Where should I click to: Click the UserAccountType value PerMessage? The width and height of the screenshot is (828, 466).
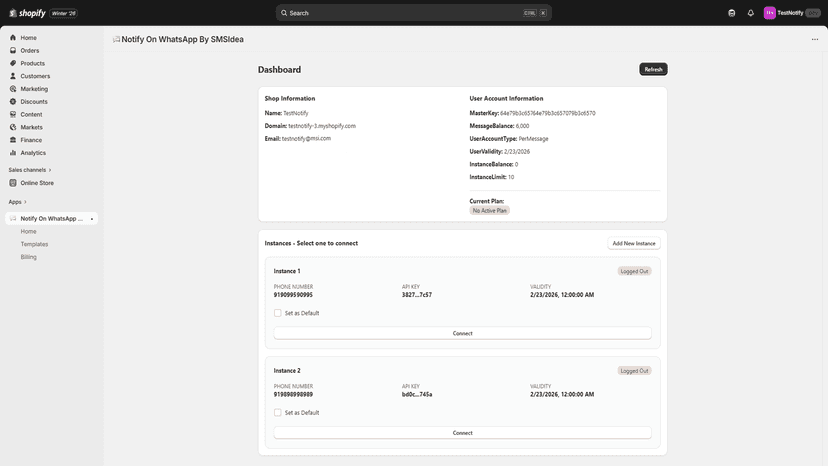tap(533, 139)
